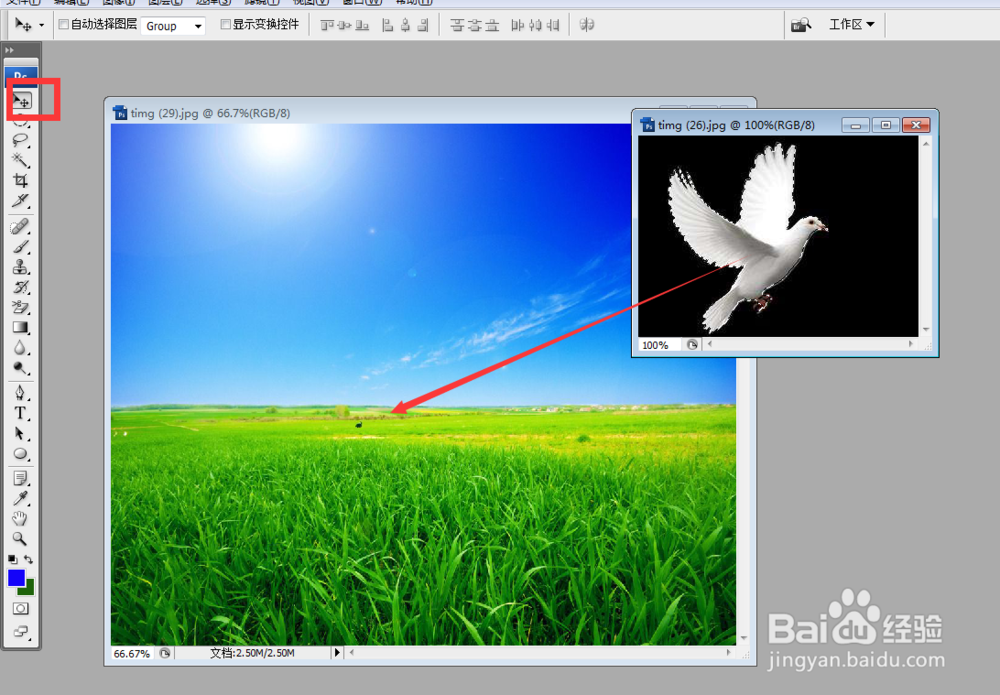Image resolution: width=1000 pixels, height=695 pixels.
Task: Open status info flyout arrow in timg (29)
Action: [x=337, y=652]
